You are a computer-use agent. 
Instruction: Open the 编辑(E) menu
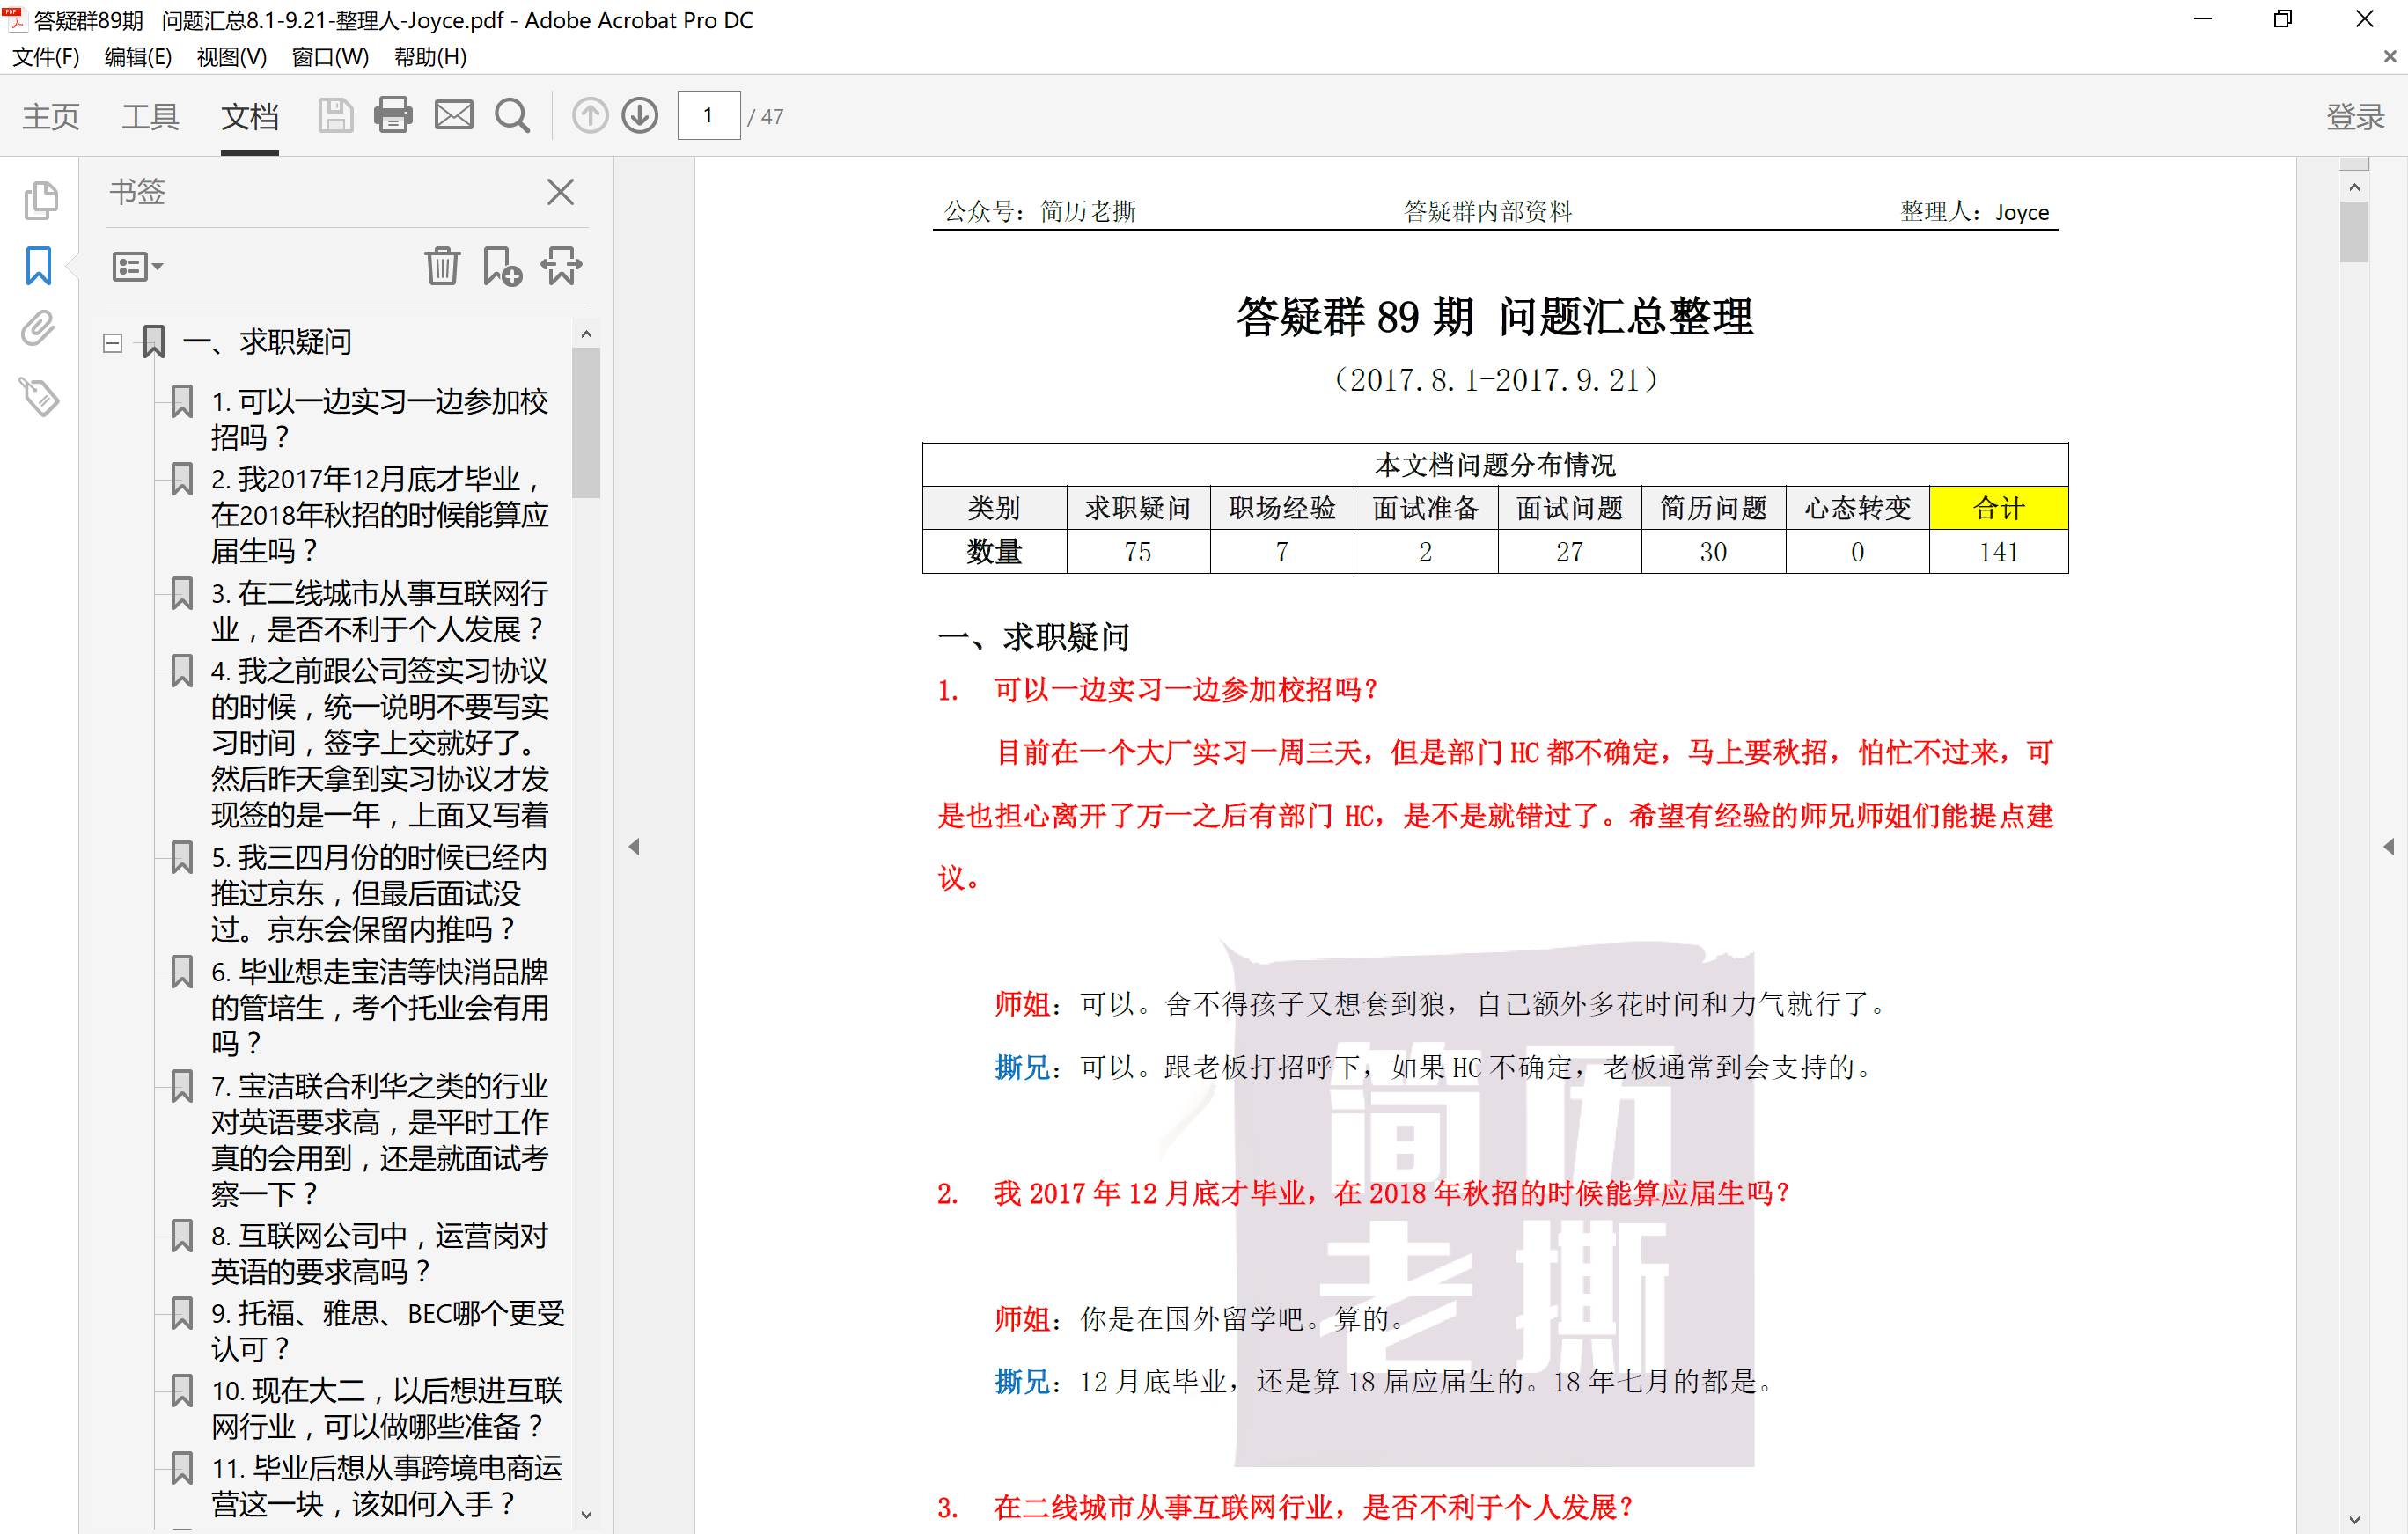tap(138, 57)
